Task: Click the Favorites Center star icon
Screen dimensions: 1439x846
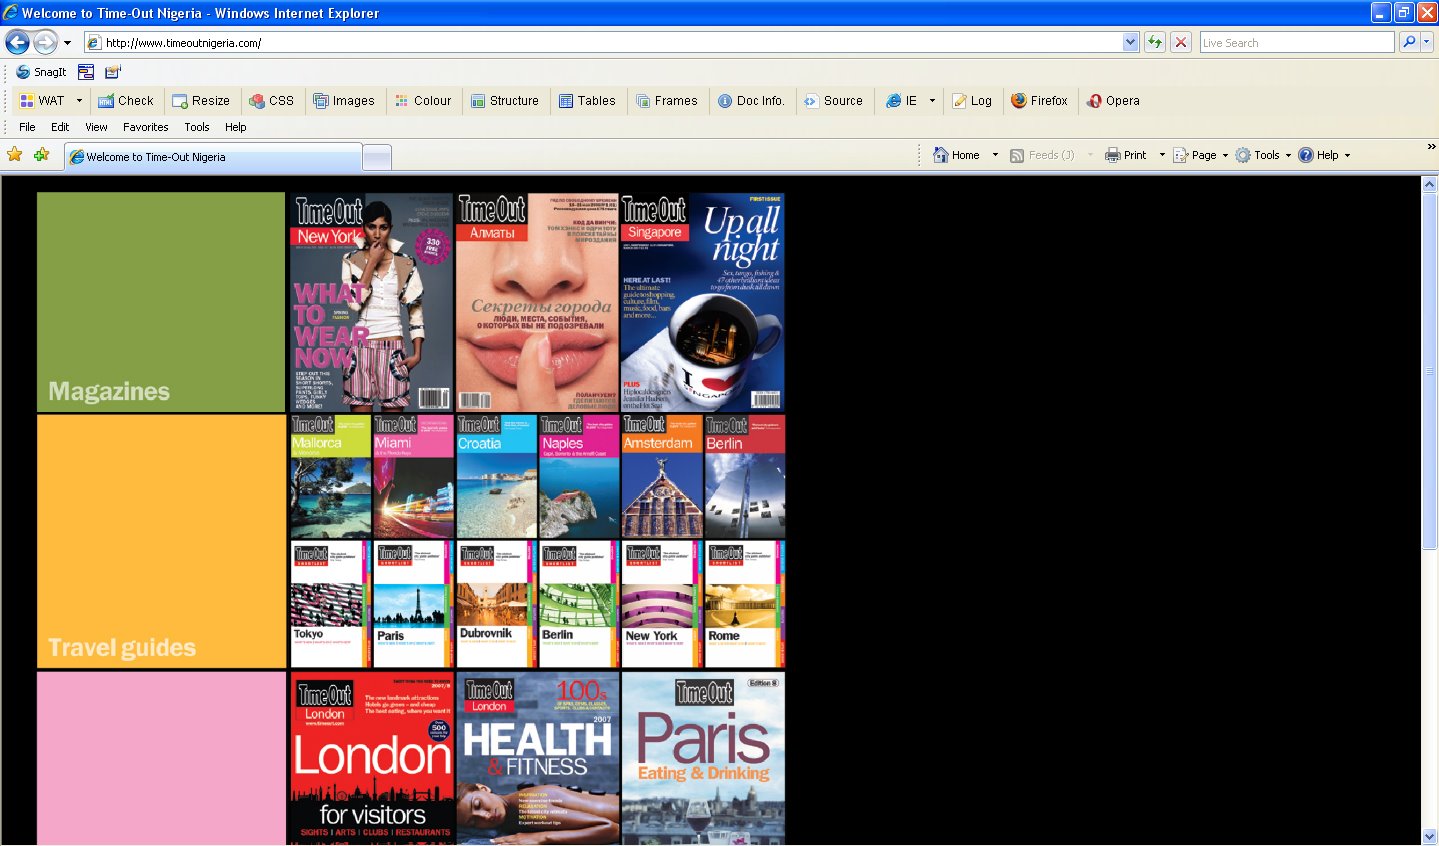Action: (x=15, y=155)
